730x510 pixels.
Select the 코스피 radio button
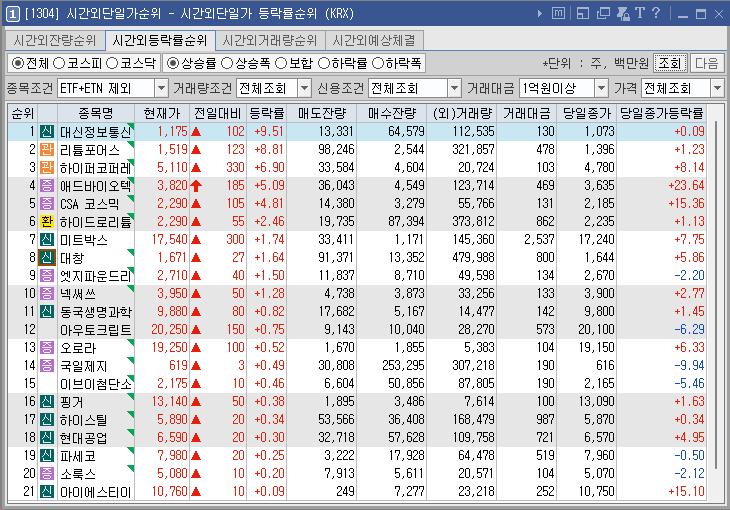[x=59, y=63]
